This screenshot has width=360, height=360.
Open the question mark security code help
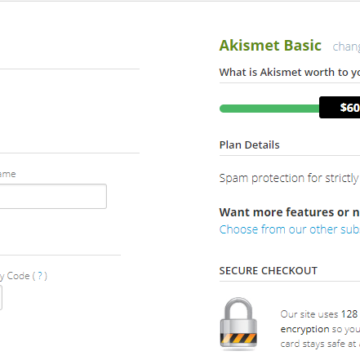[40, 276]
